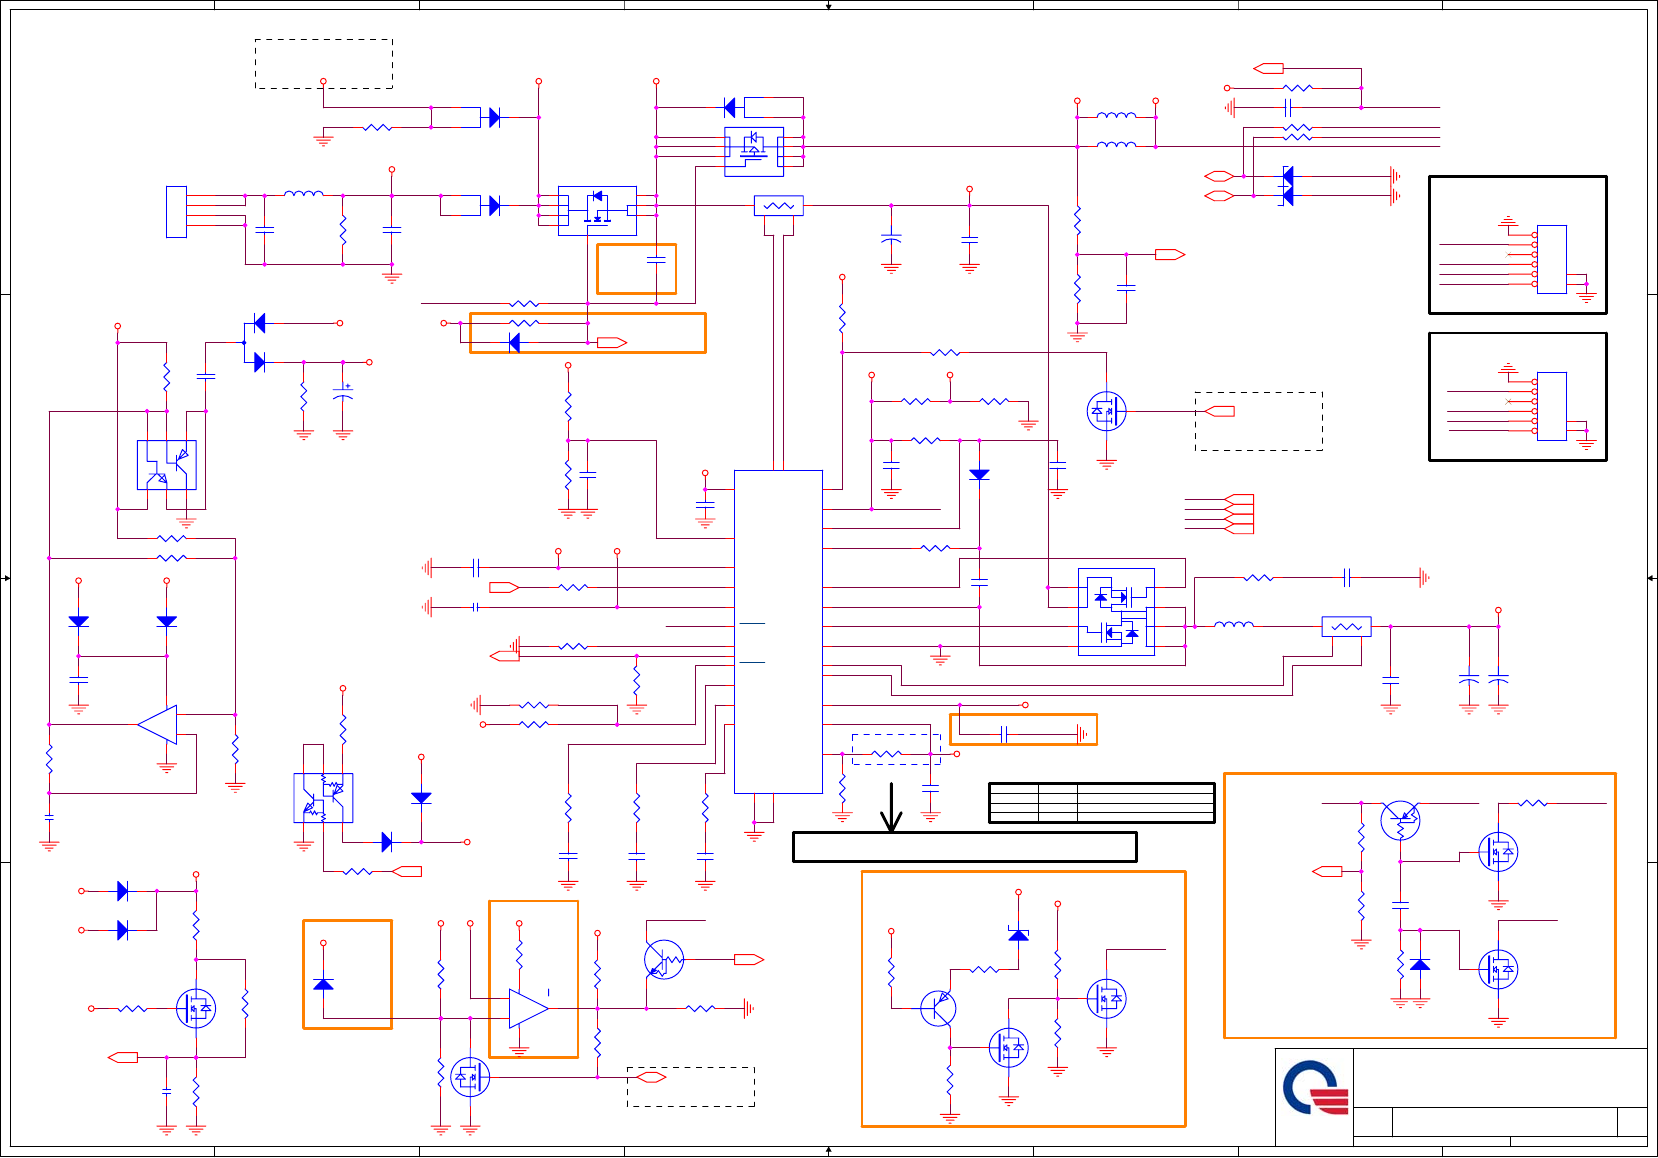Select the blue diode at the top of the bottom orange box
Screen dimensions: 1658x1158
click(1018, 935)
